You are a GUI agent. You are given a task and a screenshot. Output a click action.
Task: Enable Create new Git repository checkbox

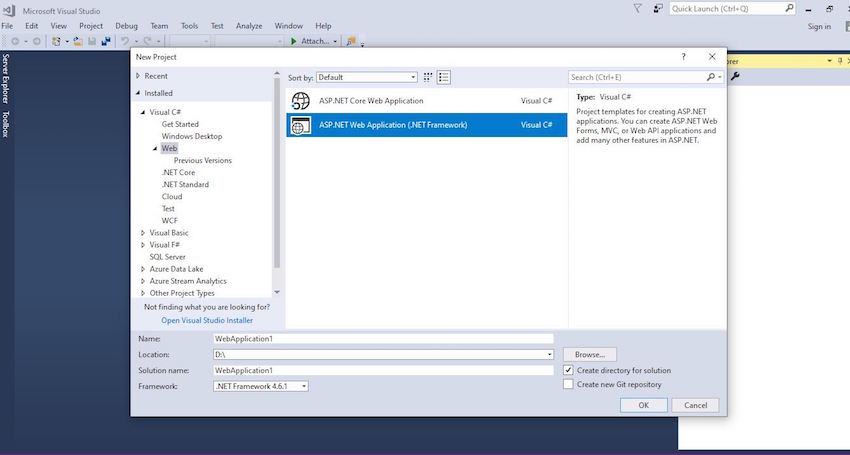click(568, 384)
